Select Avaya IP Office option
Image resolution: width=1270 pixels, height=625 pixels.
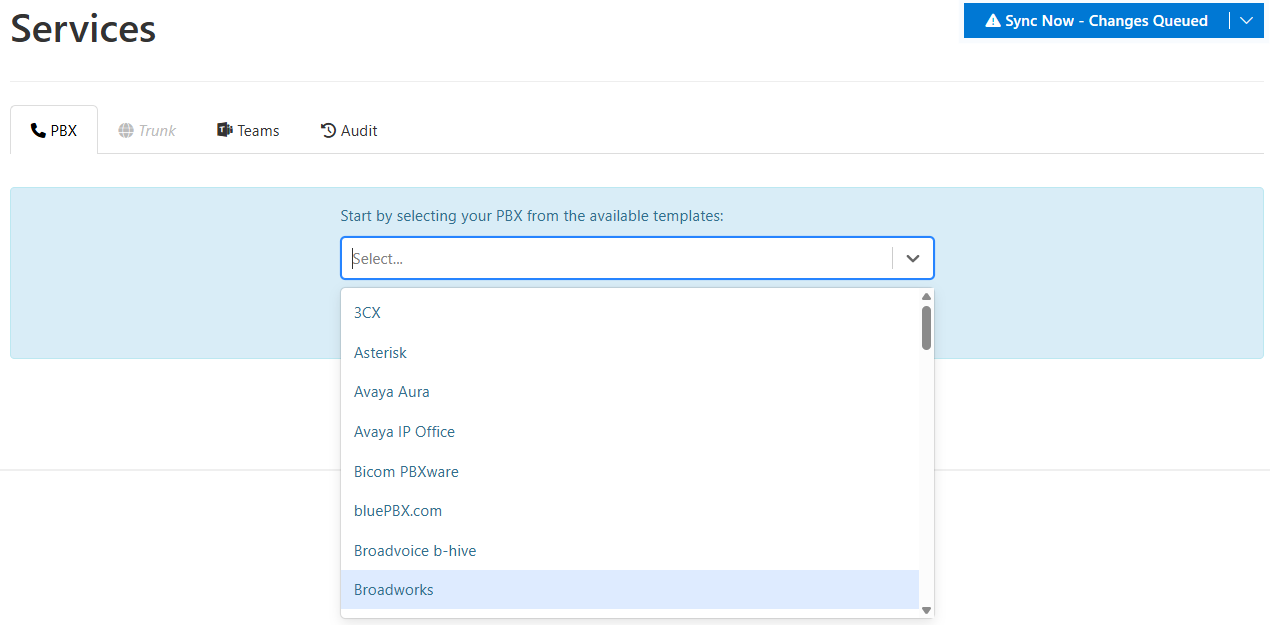(630, 432)
